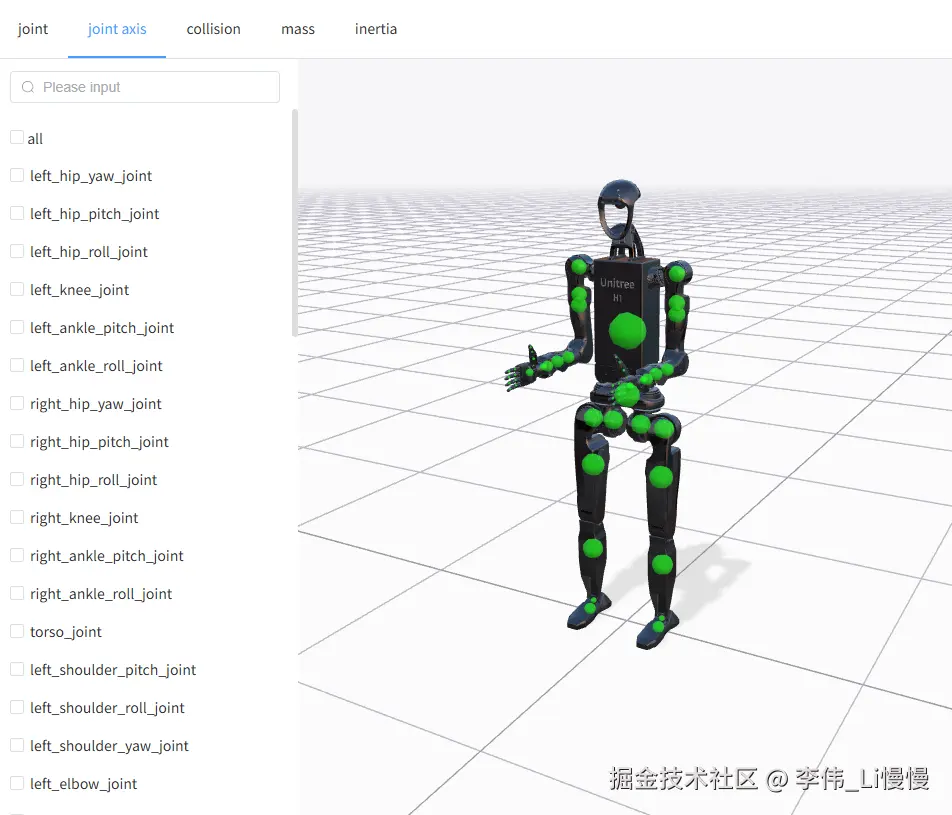Toggle right_knee_joint checkbox
Image resolution: width=952 pixels, height=815 pixels.
(x=17, y=517)
